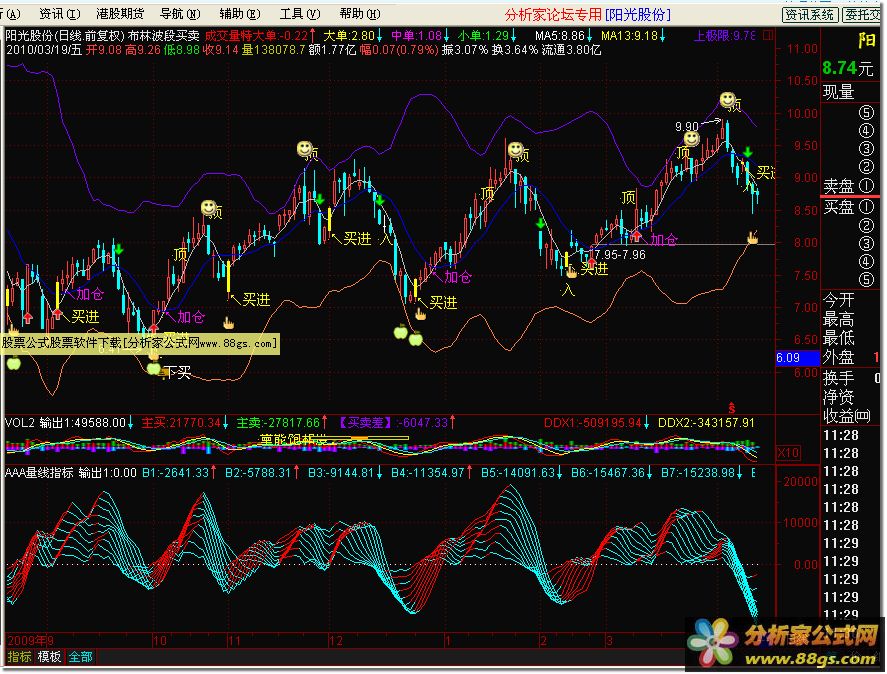Click the 收益(四) label in quote panel
Screen dimensions: 887x674
[x=846, y=416]
